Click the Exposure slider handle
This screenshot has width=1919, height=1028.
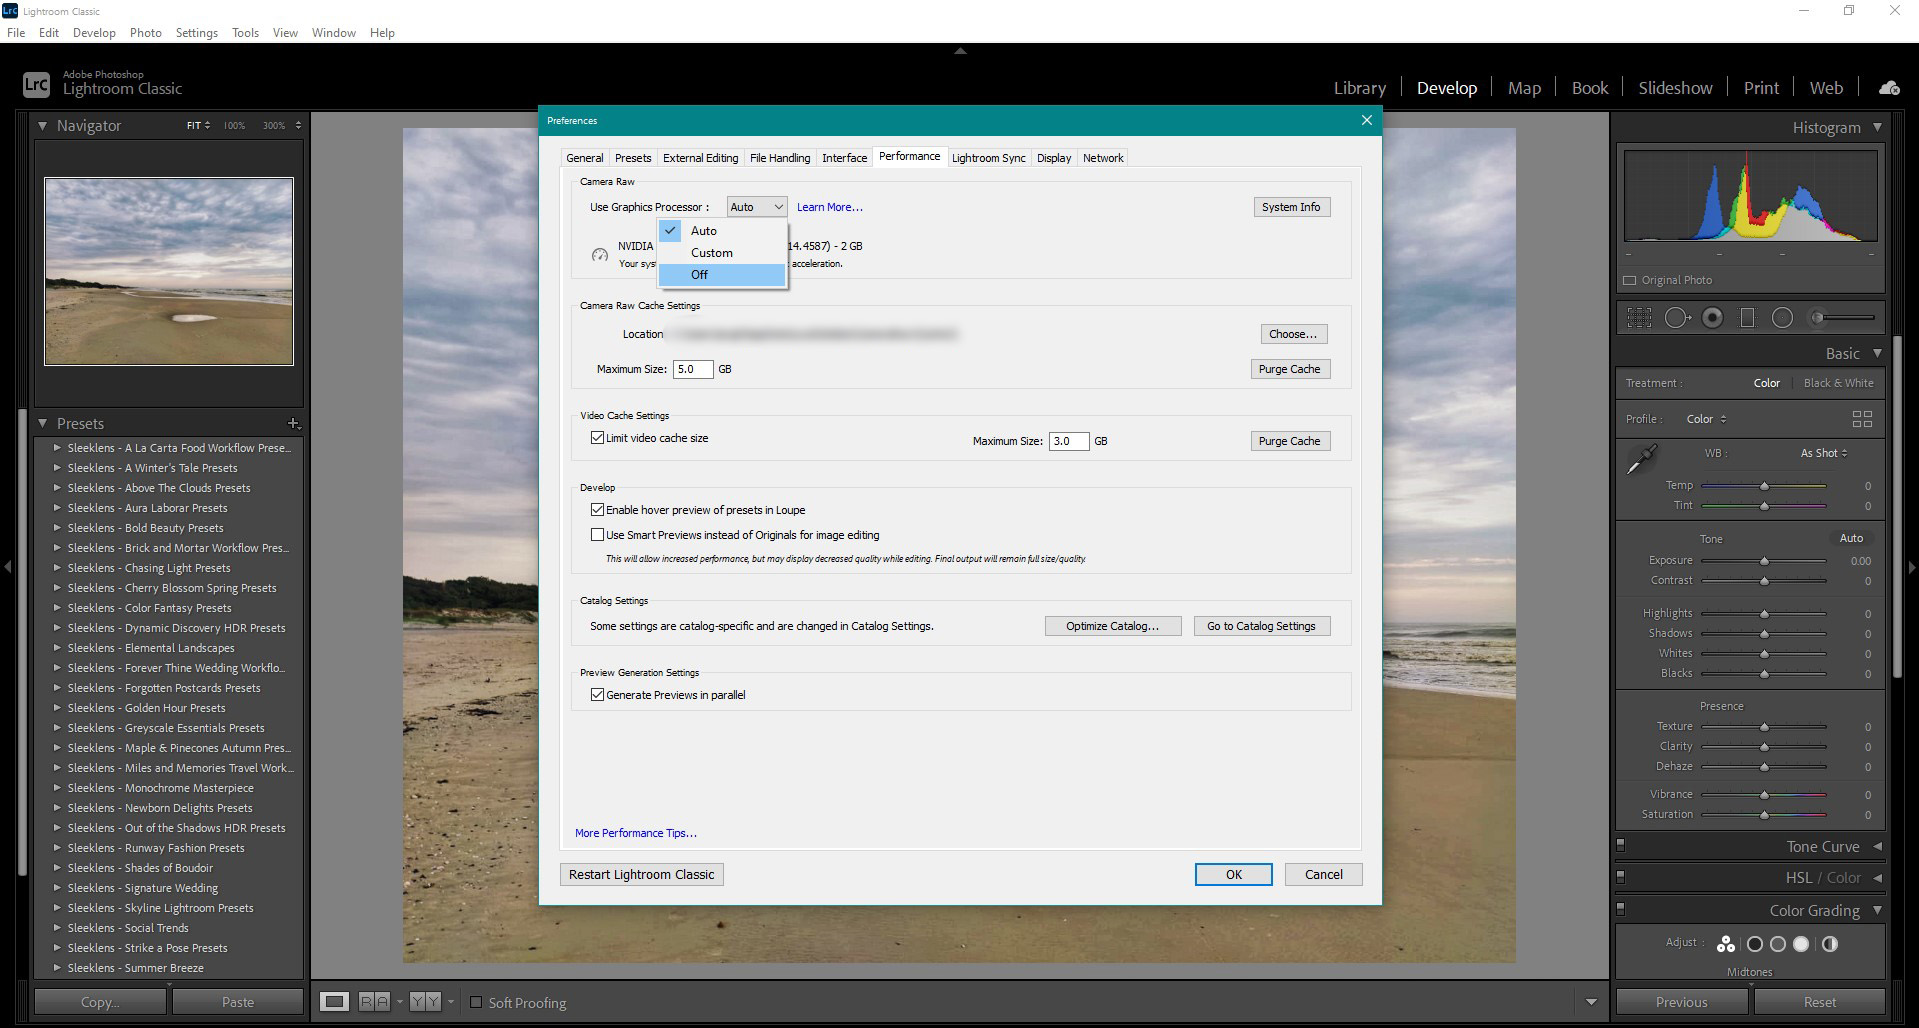[x=1764, y=562]
